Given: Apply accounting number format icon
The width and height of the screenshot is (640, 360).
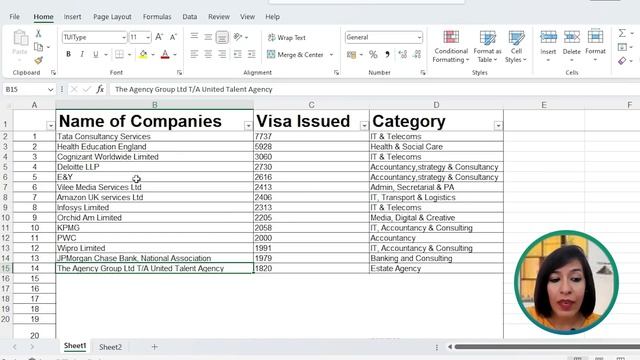Looking at the screenshot, I should tap(351, 54).
